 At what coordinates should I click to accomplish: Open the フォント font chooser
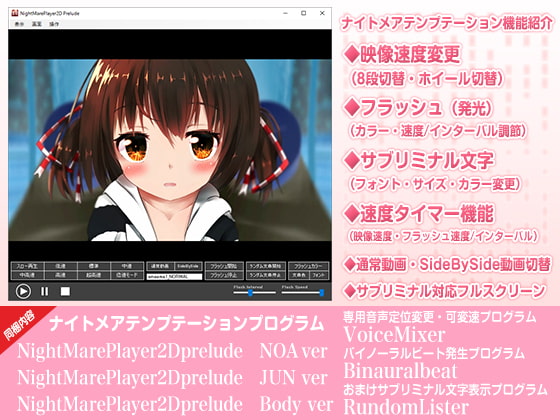pos(319,275)
